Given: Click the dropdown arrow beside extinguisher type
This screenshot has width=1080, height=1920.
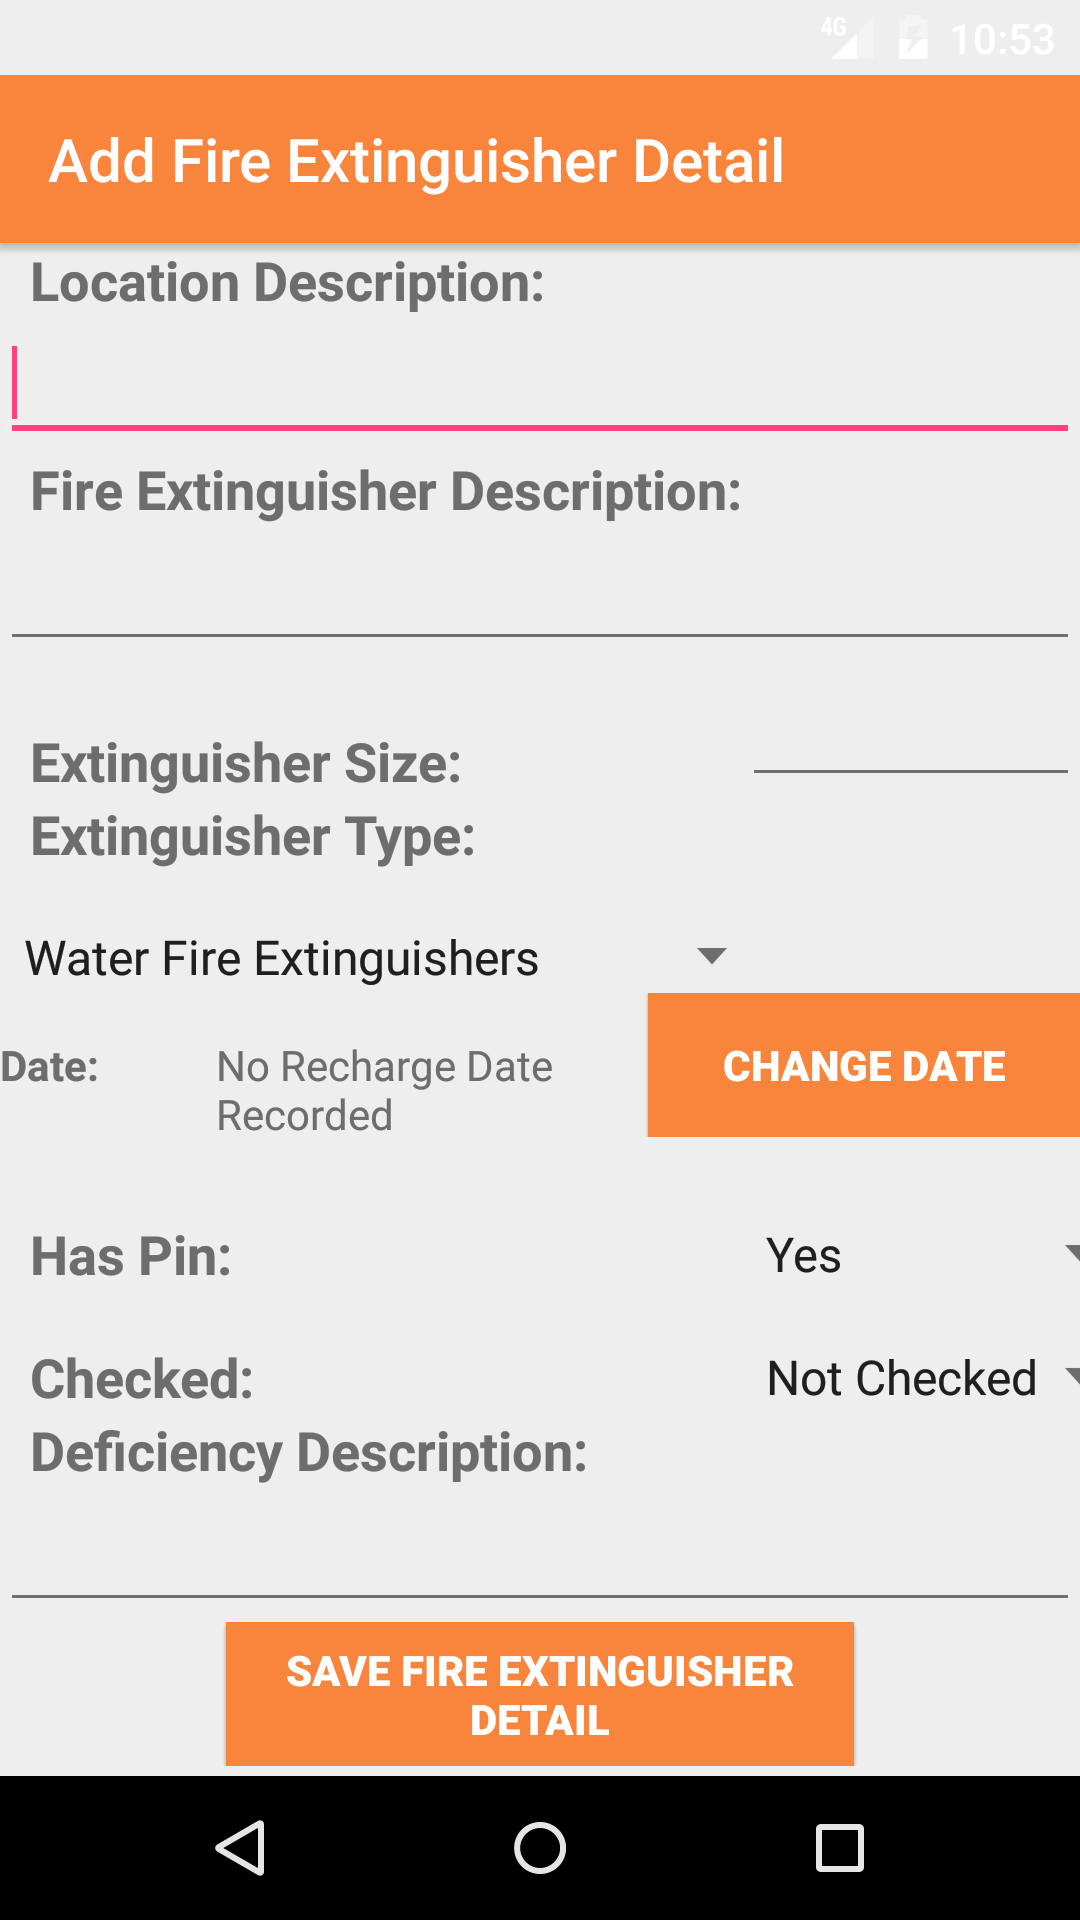Looking at the screenshot, I should tap(711, 956).
